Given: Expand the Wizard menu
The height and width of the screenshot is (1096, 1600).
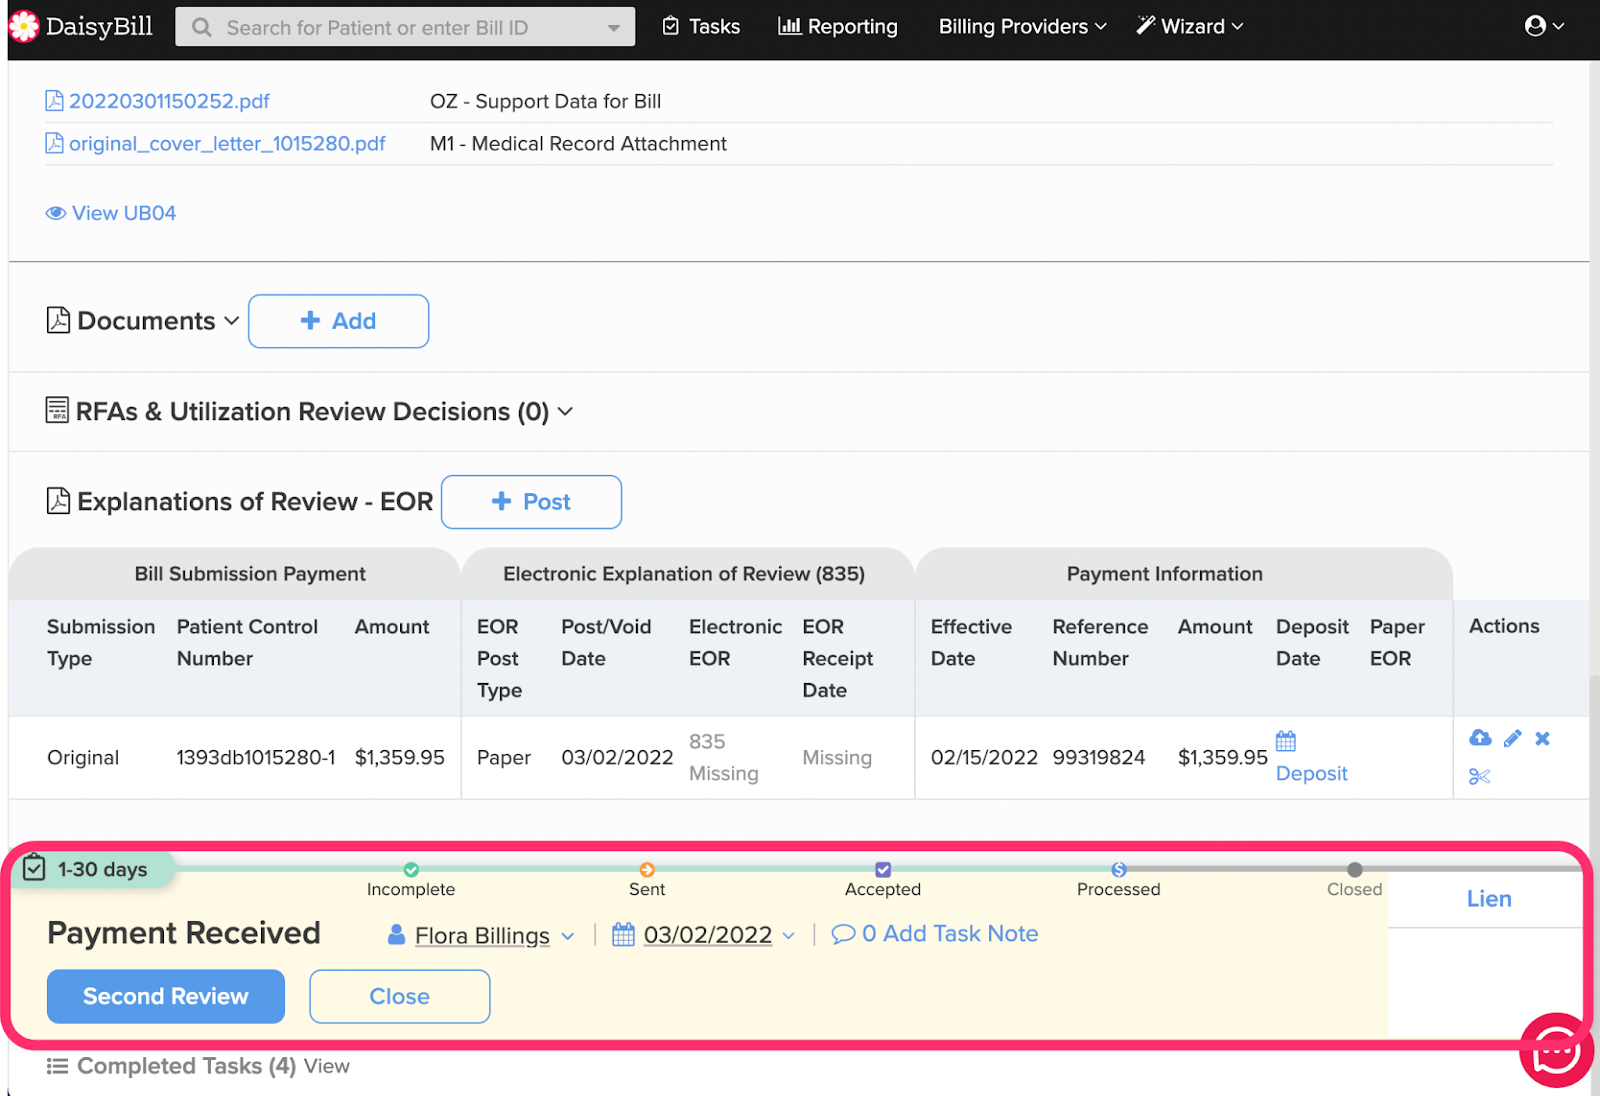Looking at the screenshot, I should click(x=1190, y=27).
